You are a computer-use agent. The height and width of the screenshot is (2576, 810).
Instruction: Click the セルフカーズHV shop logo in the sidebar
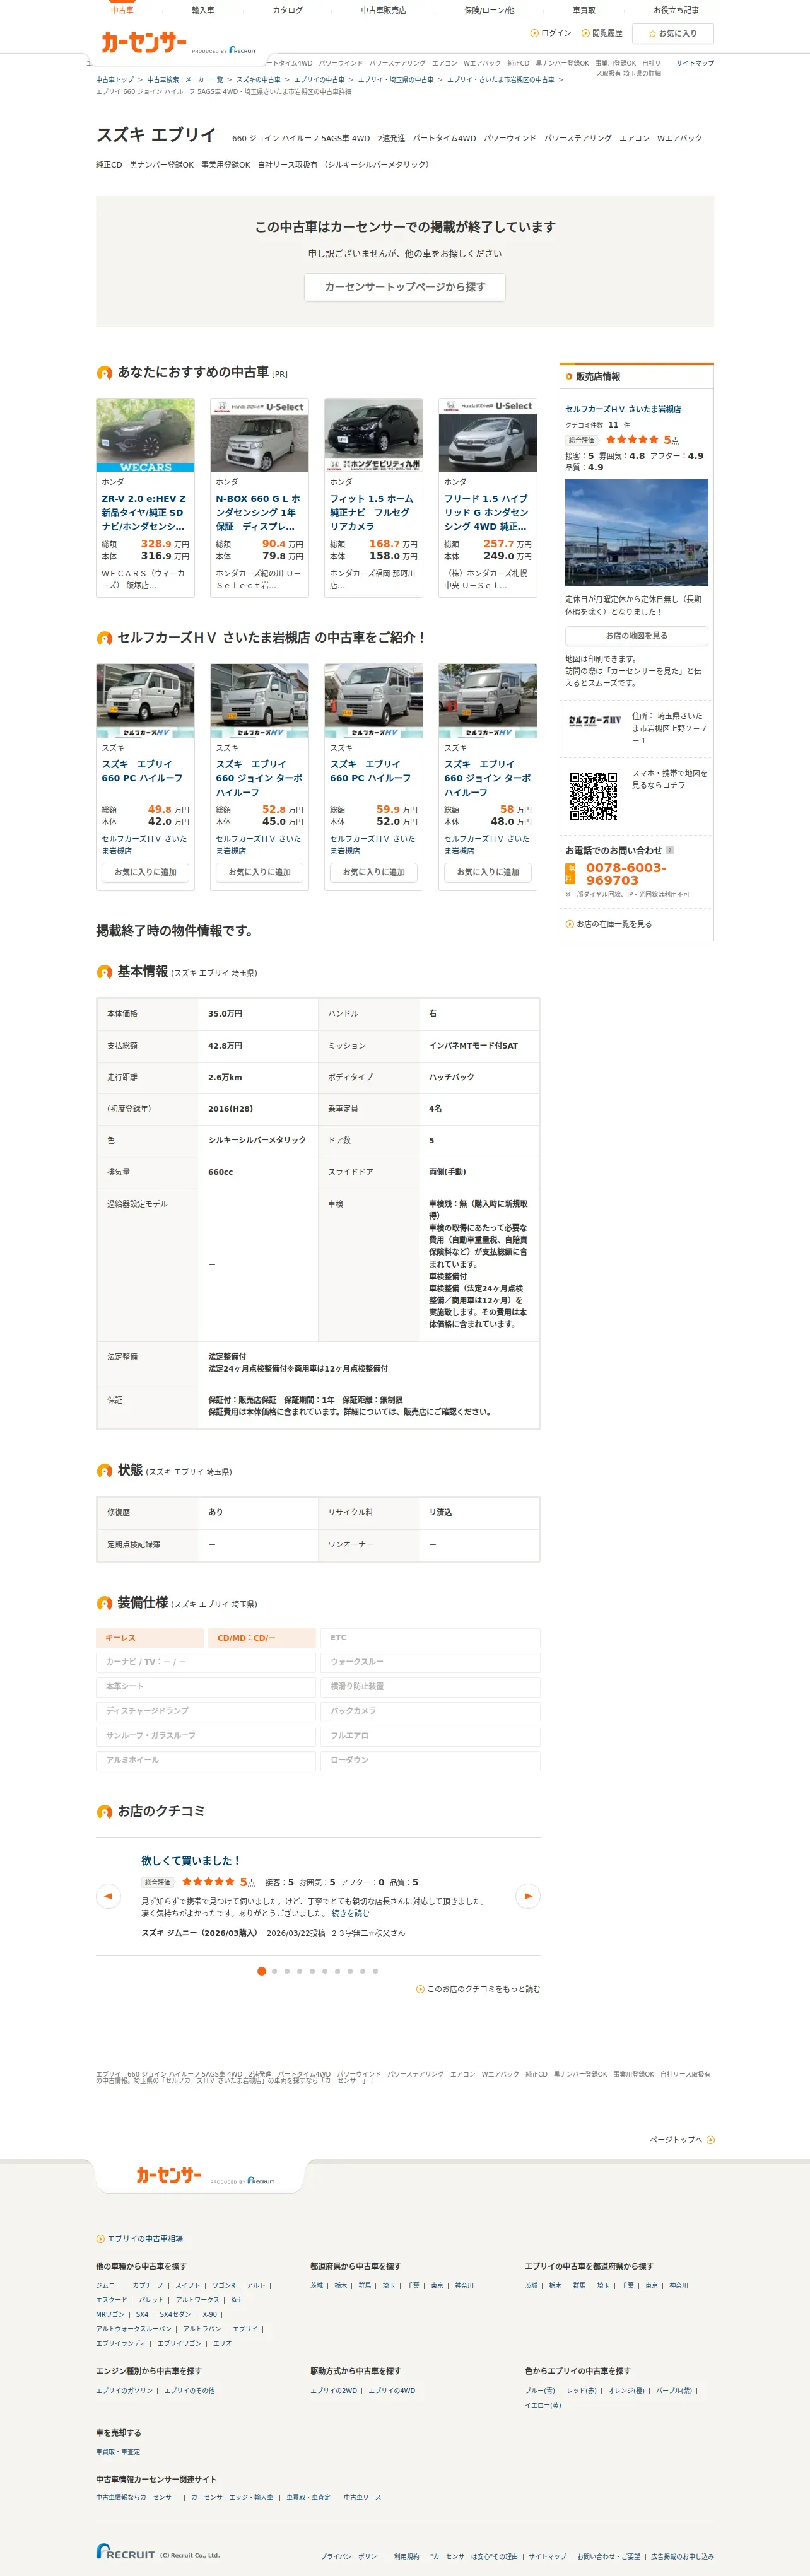[x=594, y=720]
